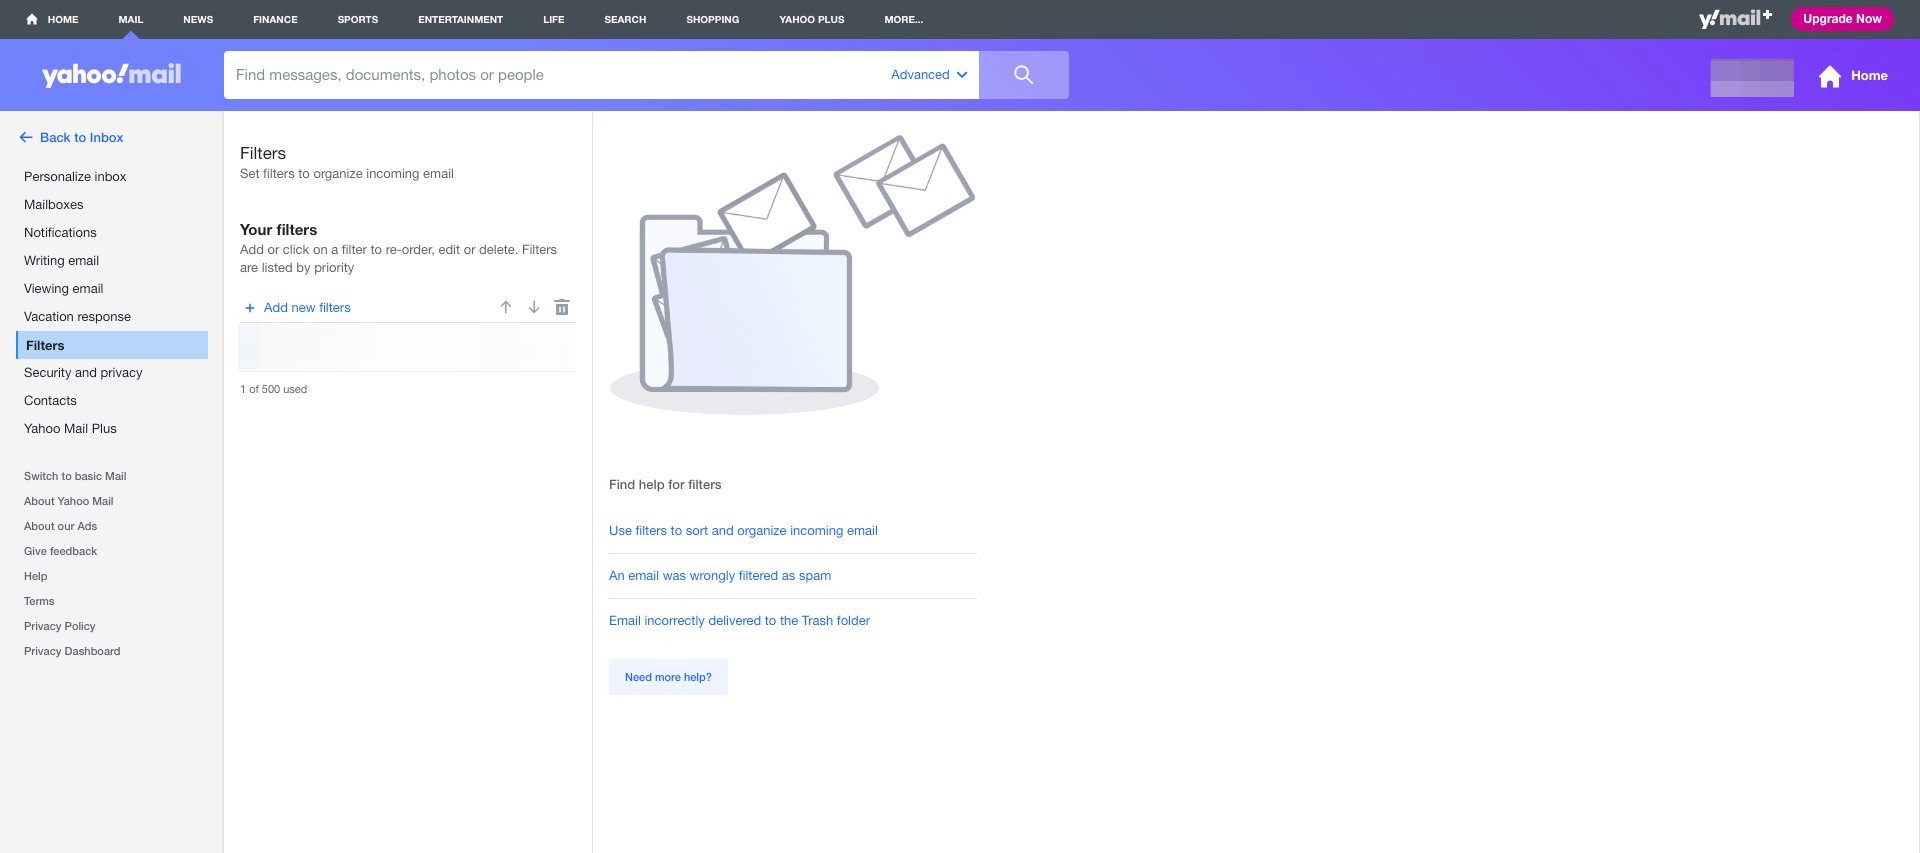Select Personalize inbox settings

75,177
